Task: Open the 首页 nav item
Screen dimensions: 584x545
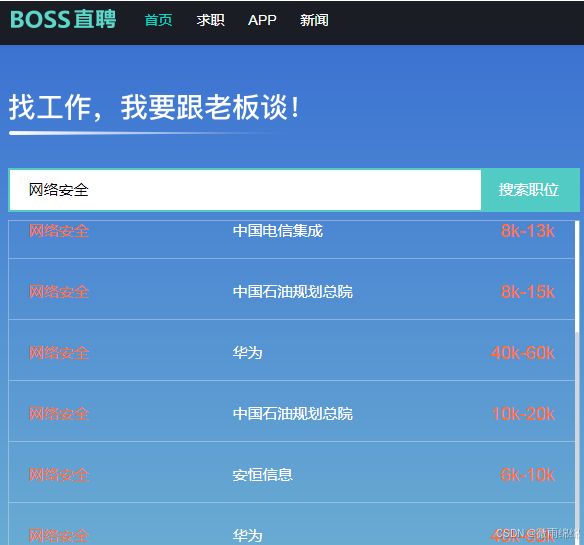Action: click(158, 20)
